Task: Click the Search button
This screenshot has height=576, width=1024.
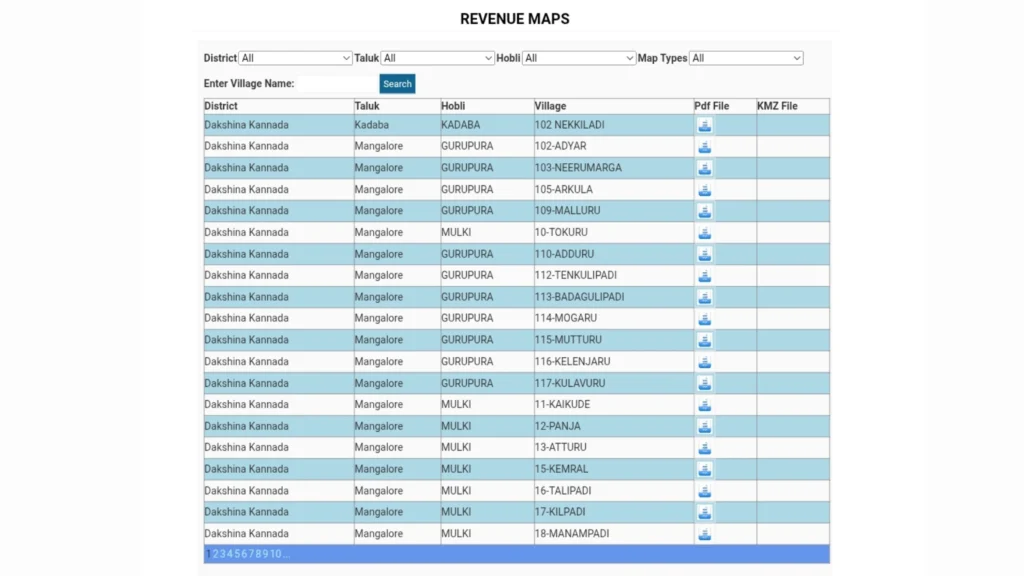Action: coord(397,84)
